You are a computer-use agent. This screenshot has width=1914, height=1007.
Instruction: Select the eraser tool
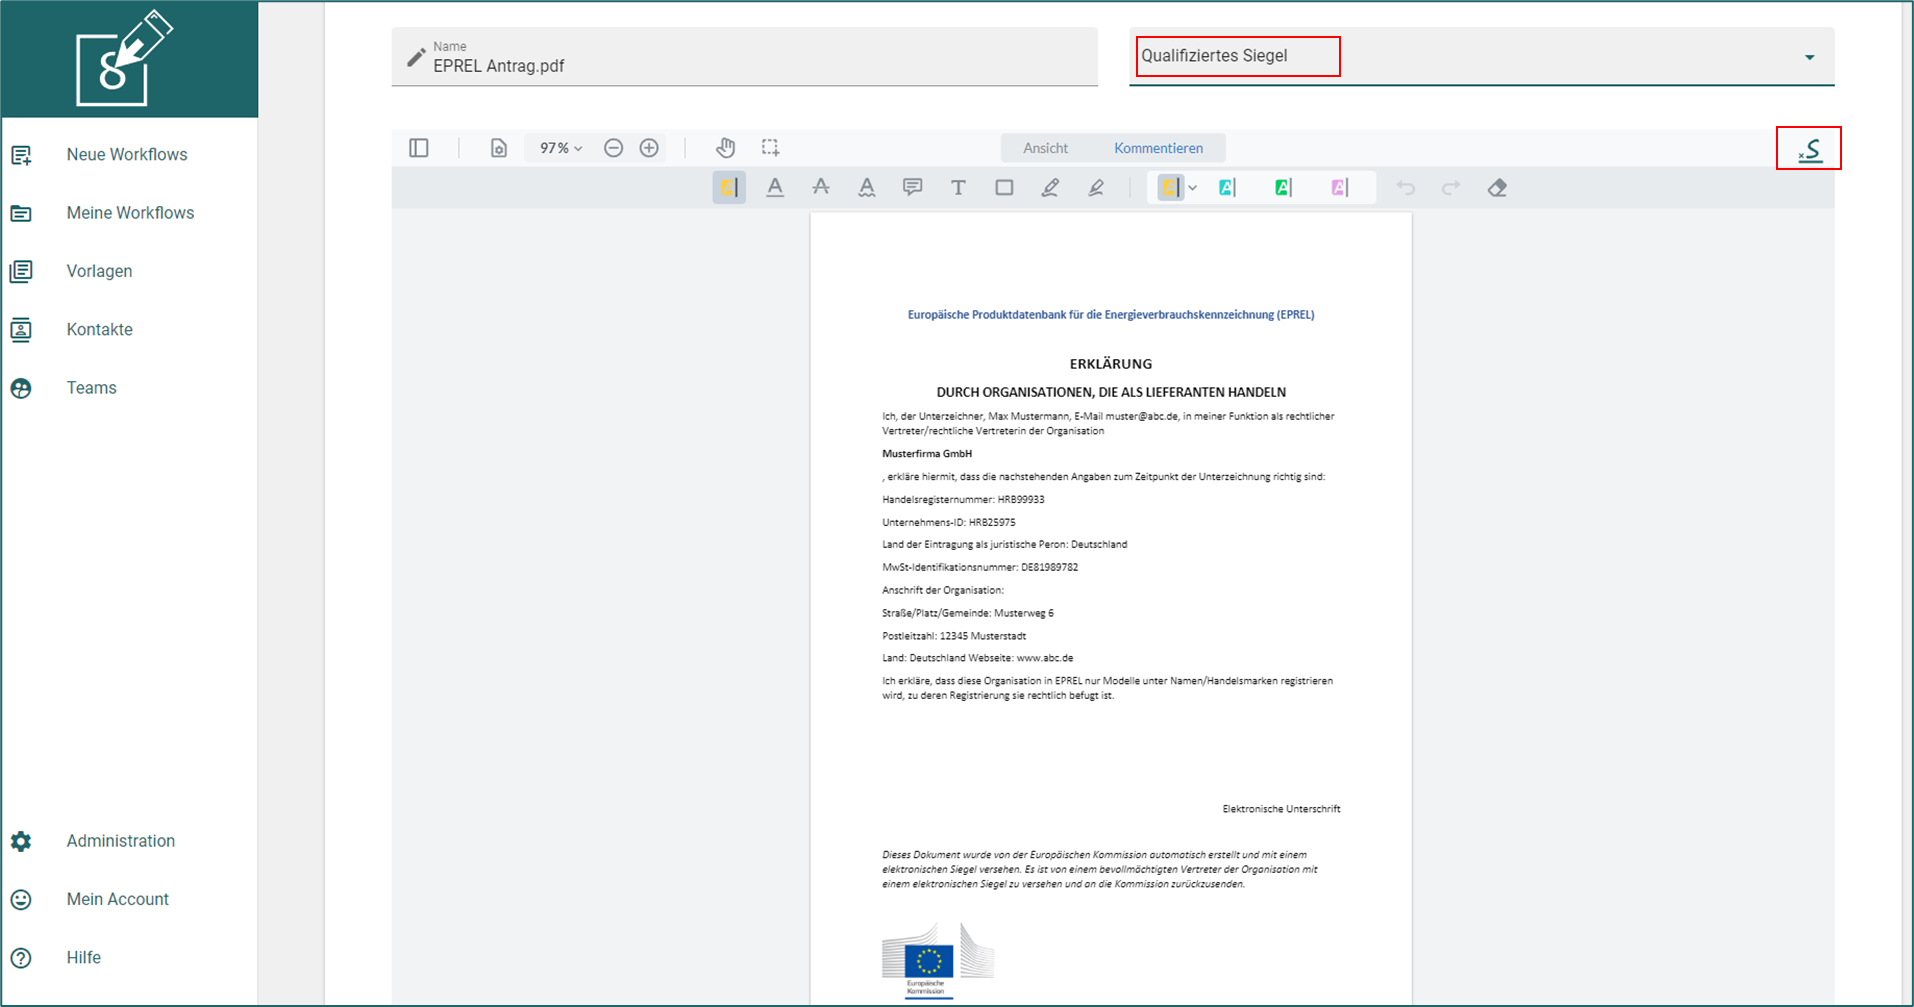click(1497, 187)
